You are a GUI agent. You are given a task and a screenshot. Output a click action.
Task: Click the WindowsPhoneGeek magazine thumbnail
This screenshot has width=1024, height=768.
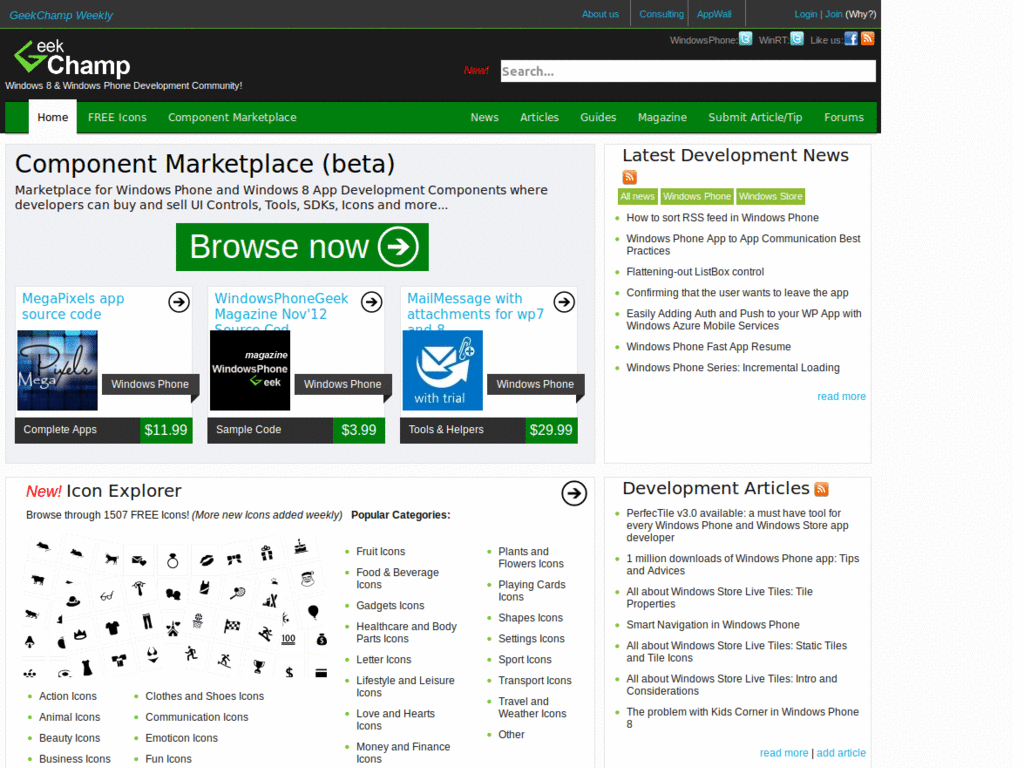(250, 370)
